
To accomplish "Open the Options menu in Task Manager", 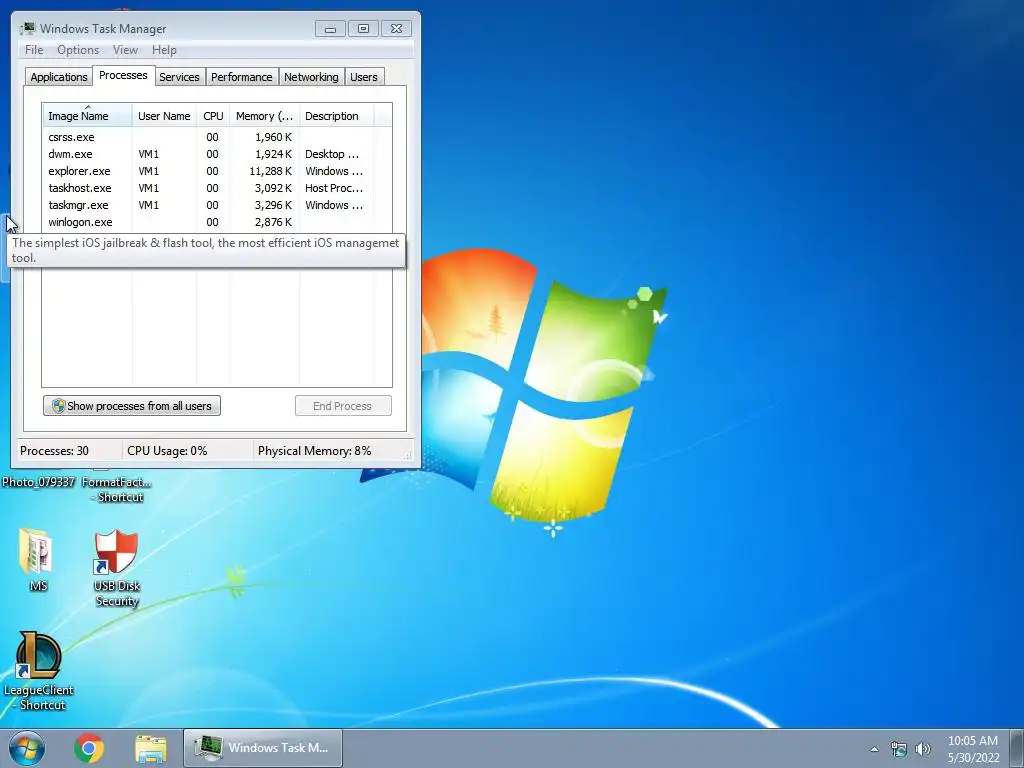I will [x=78, y=50].
